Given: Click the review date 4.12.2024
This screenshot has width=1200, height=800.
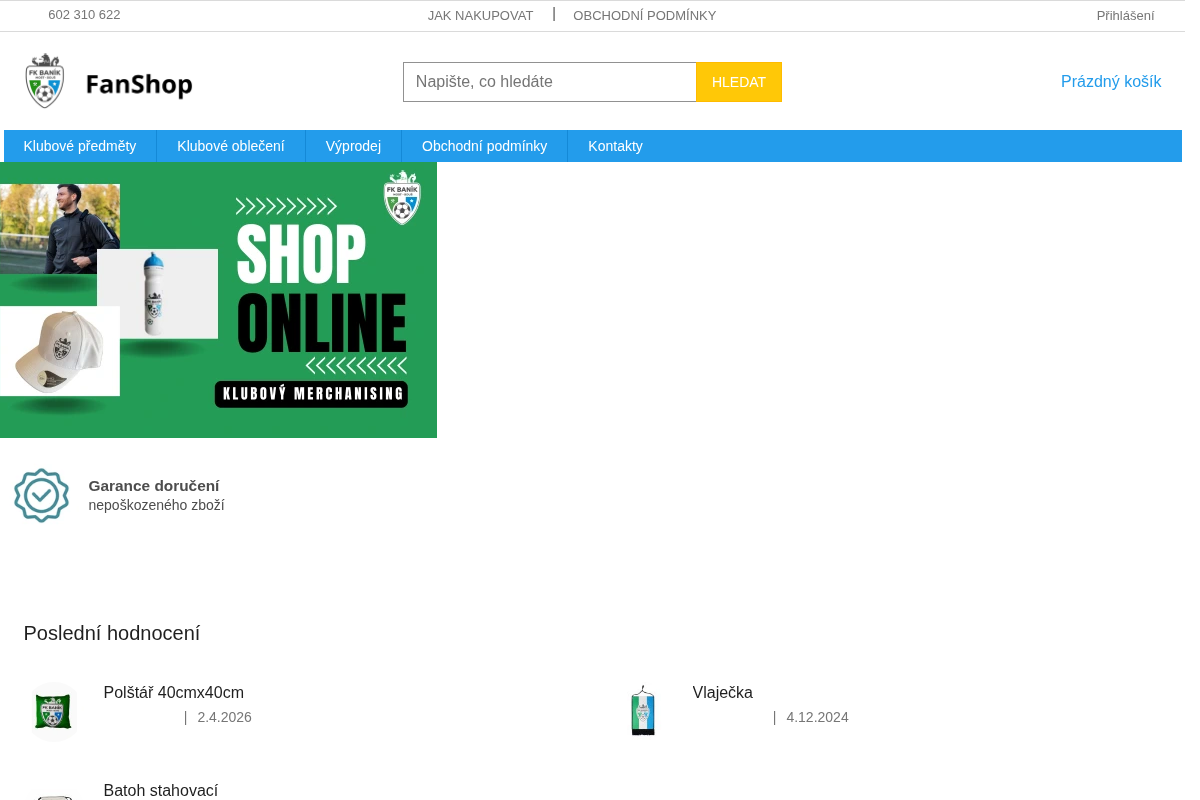Looking at the screenshot, I should [x=817, y=717].
